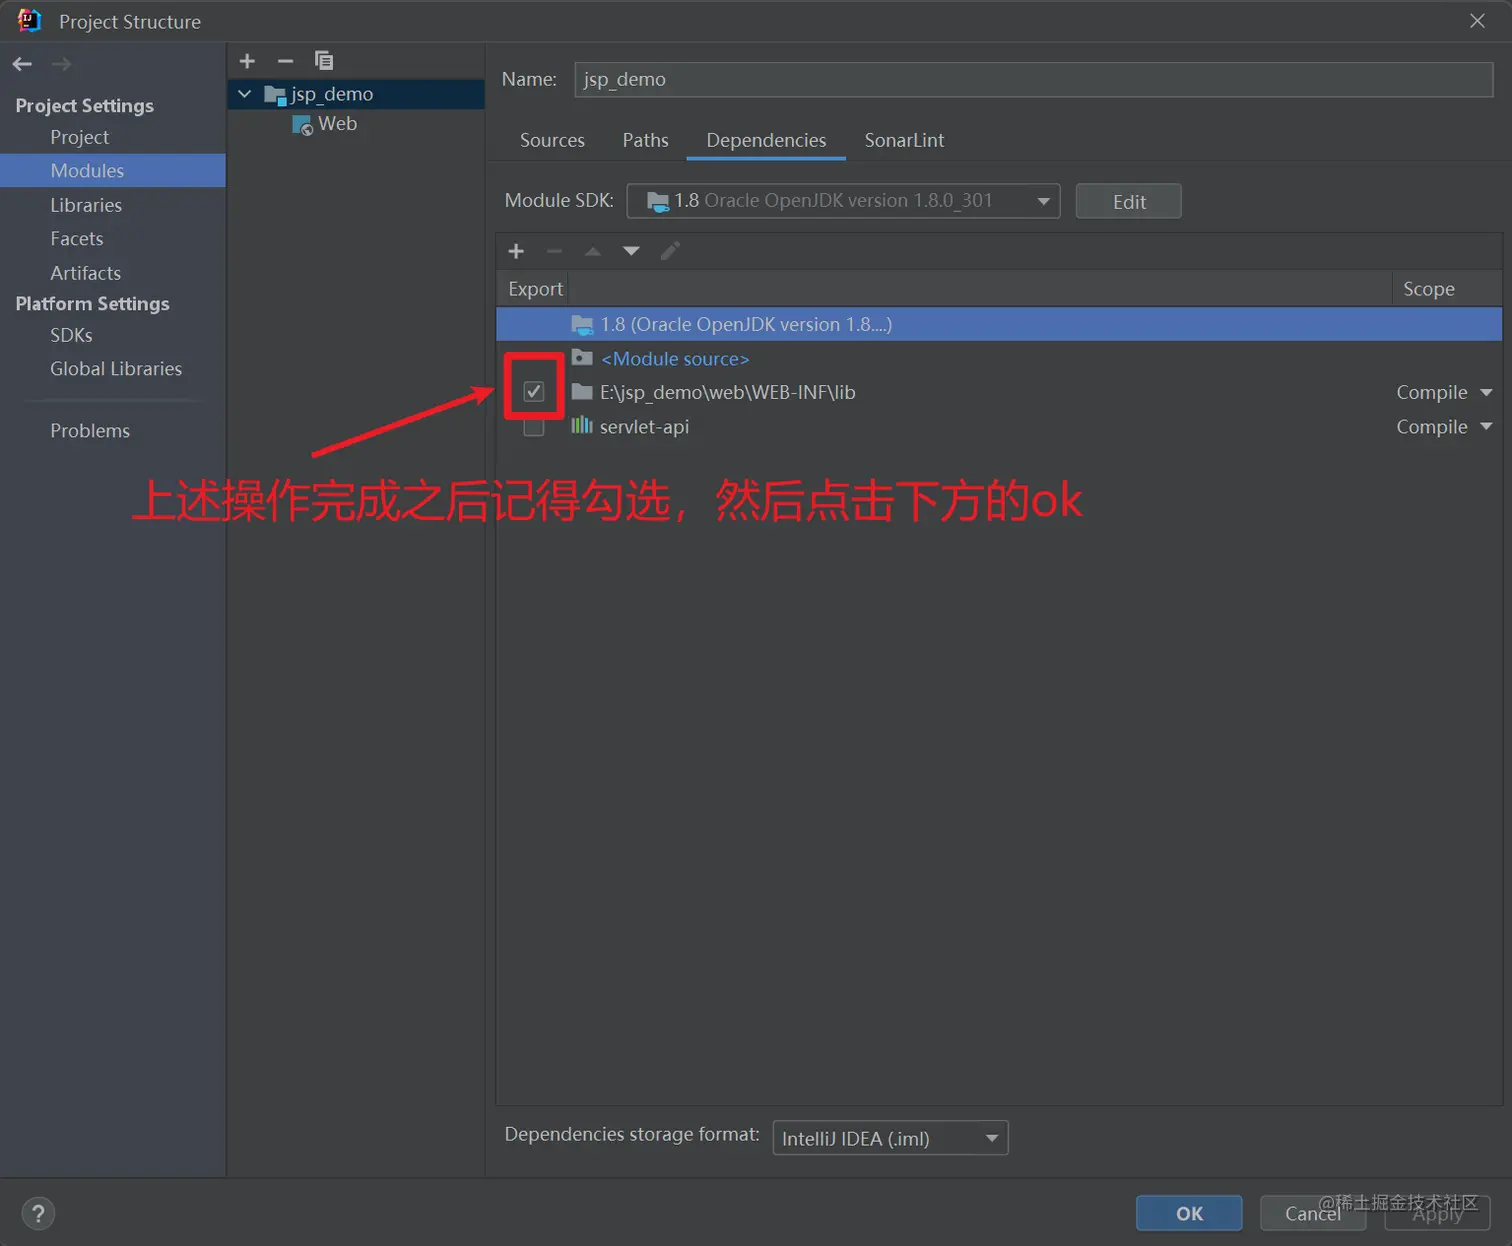
Task: Open Dependencies storage format dropdown
Action: point(890,1138)
